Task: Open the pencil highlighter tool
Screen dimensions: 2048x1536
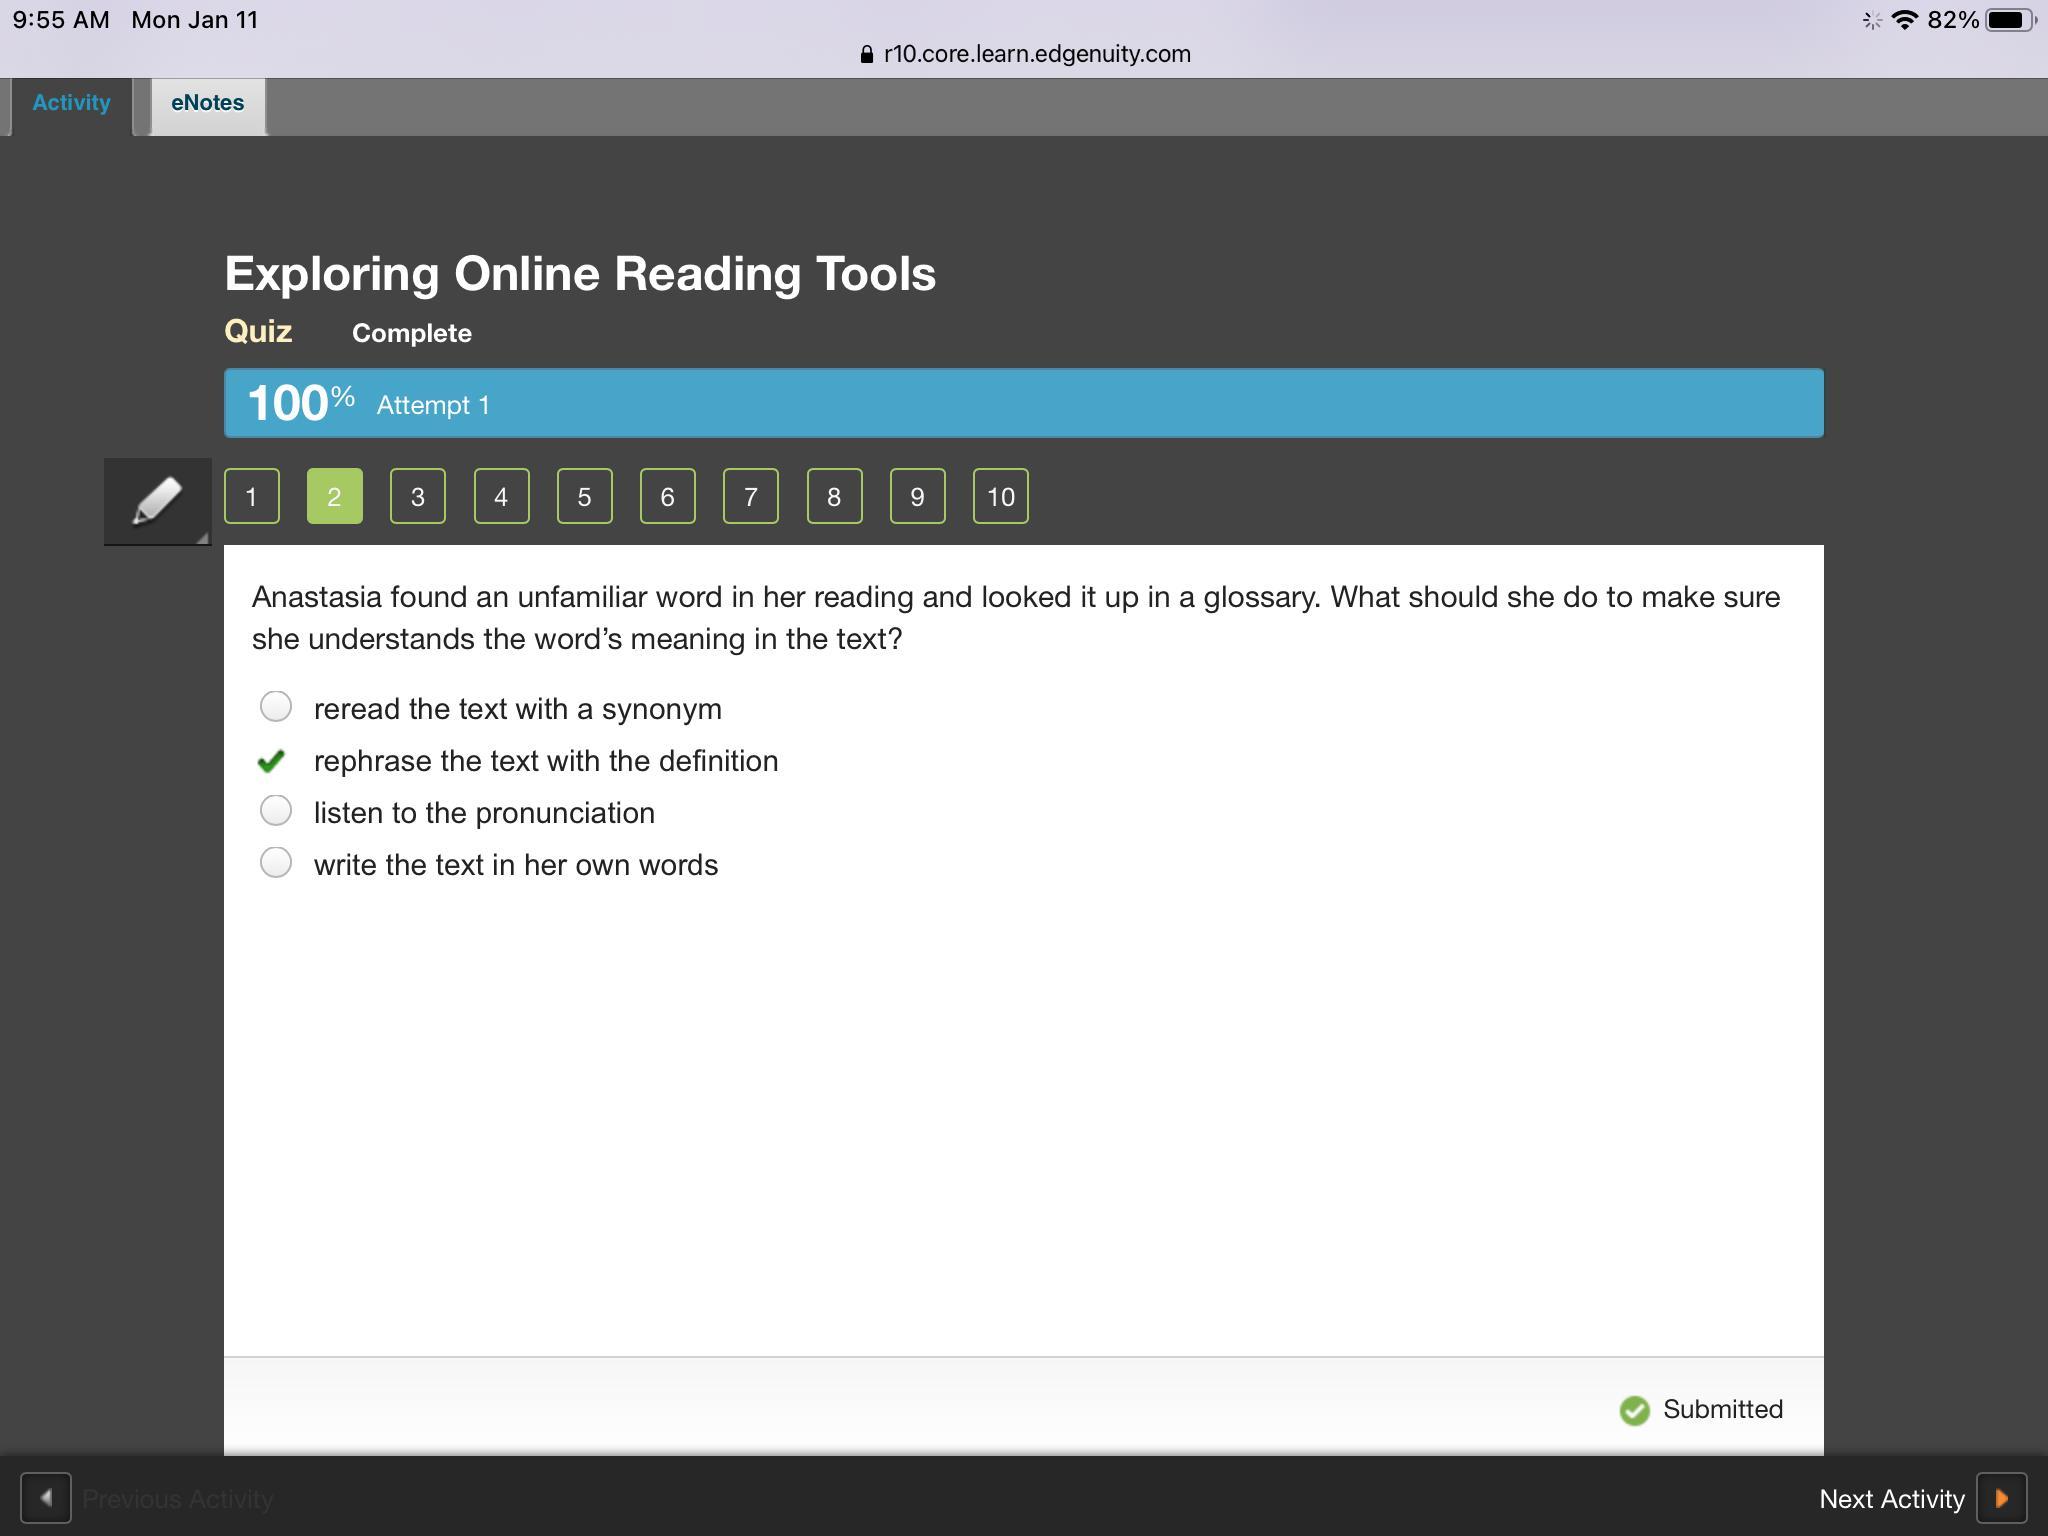Action: [157, 500]
